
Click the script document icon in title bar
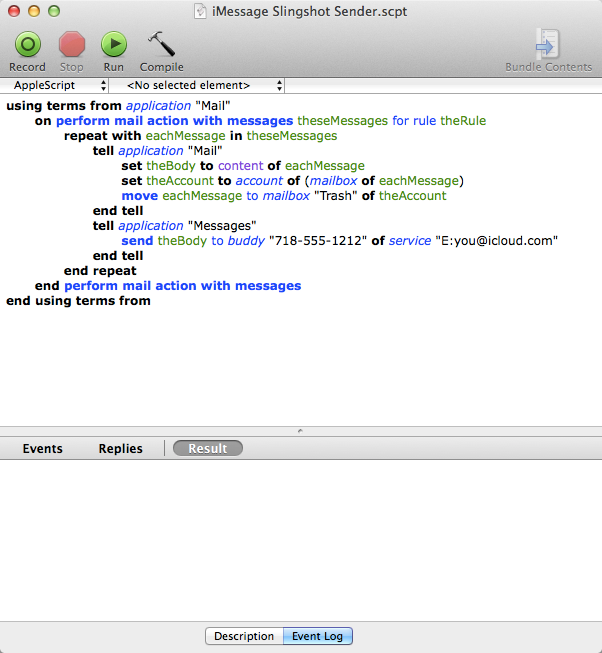pos(200,11)
